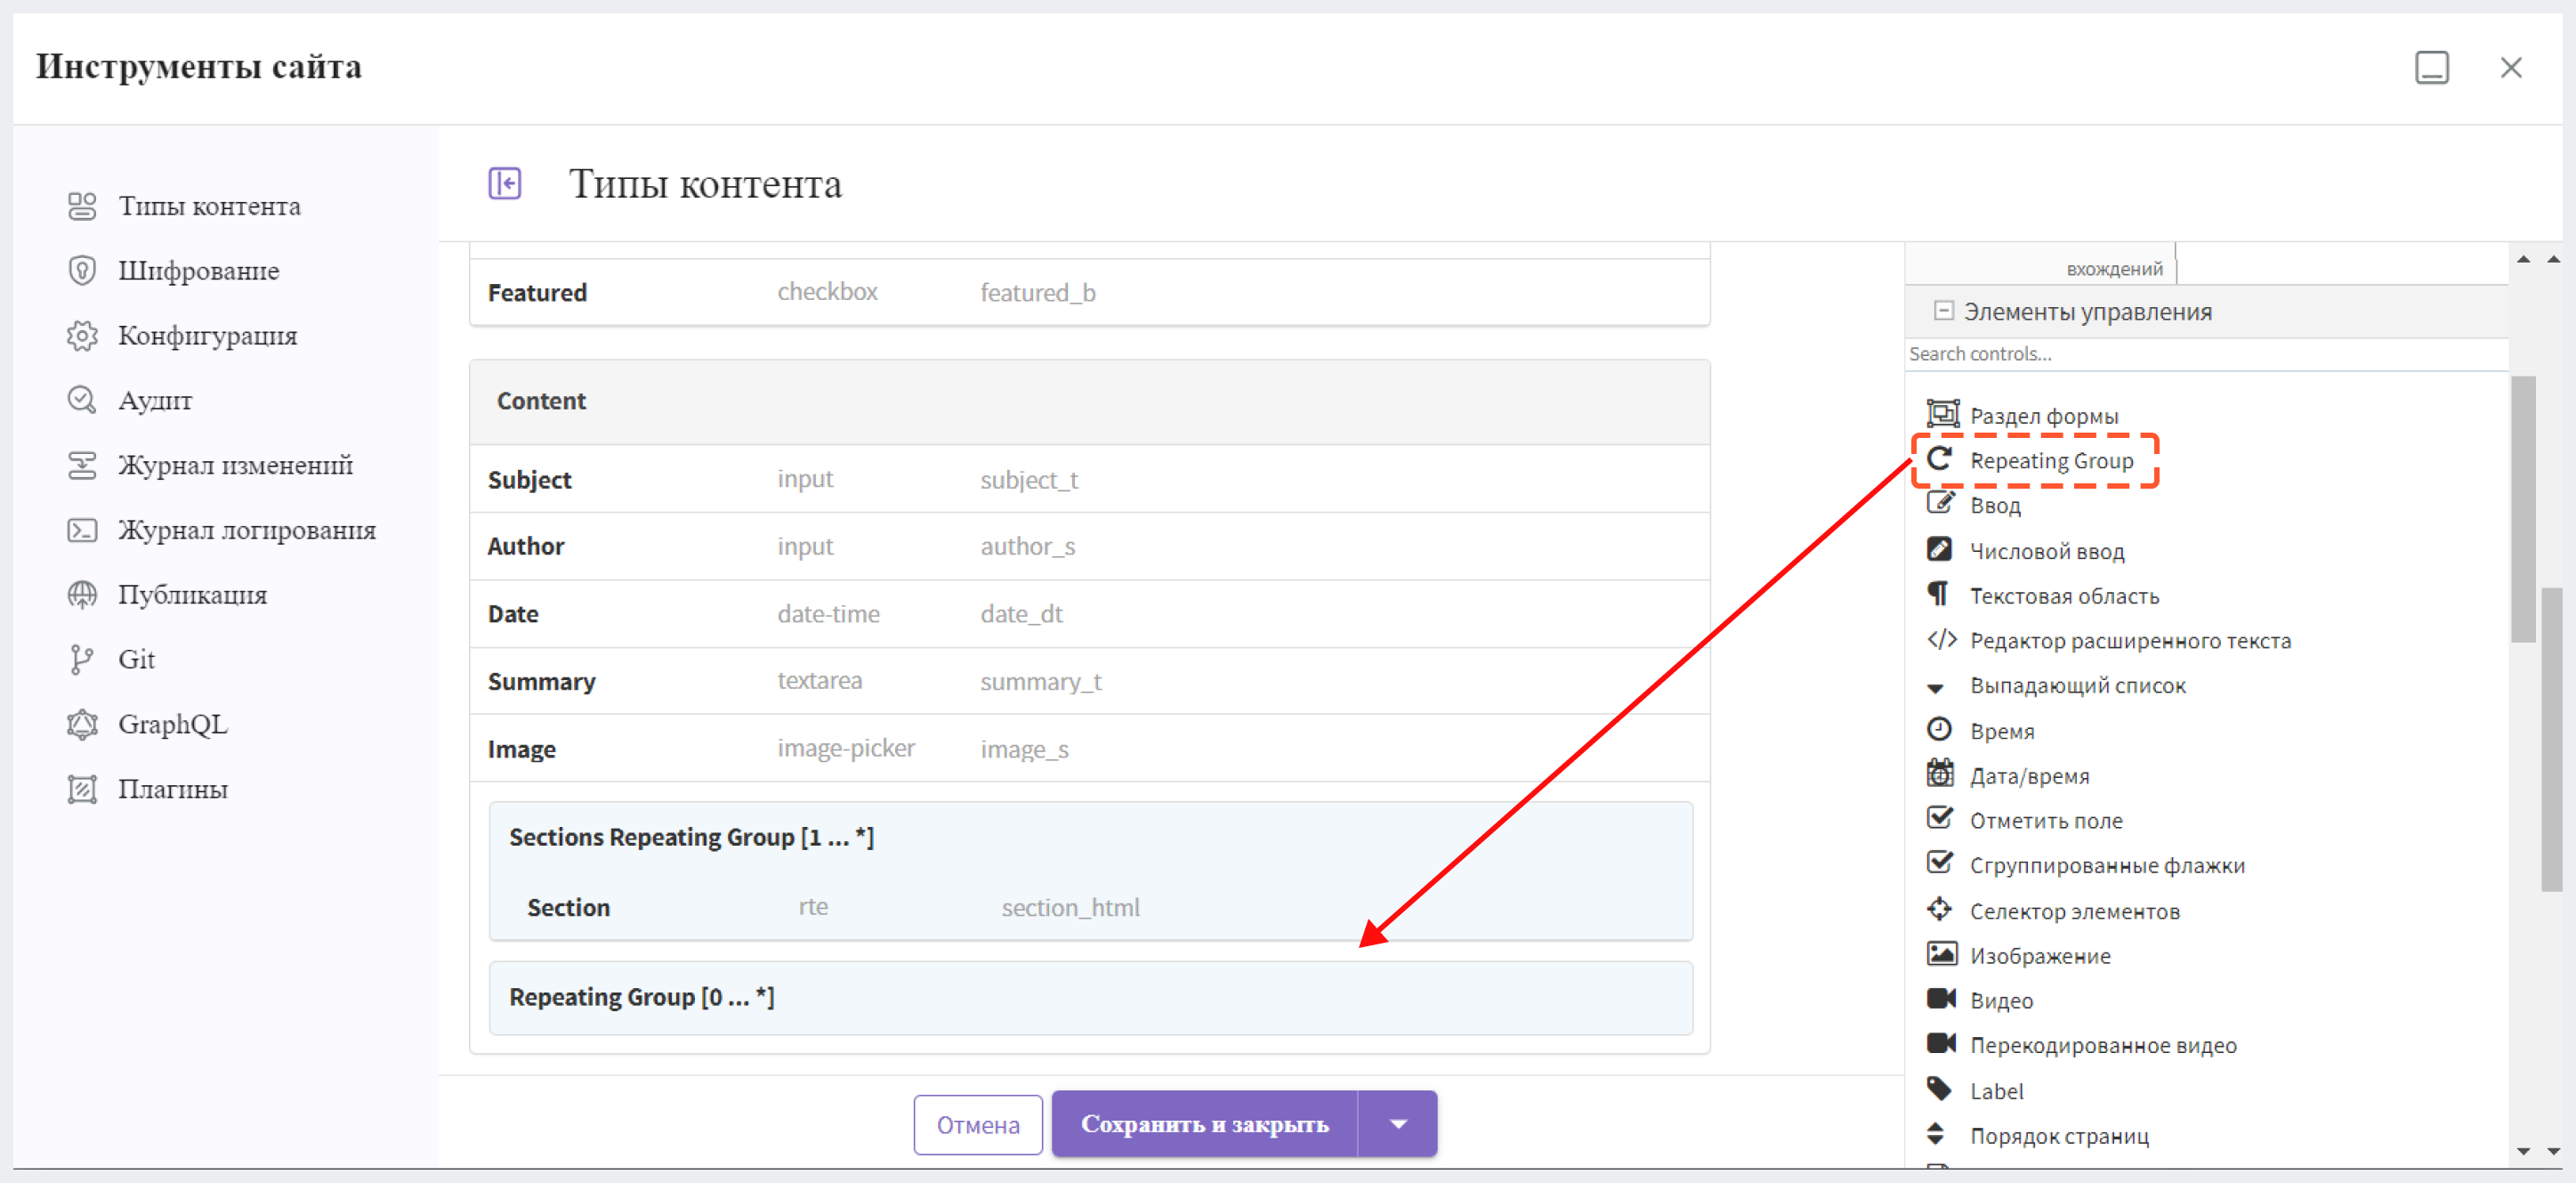Click the Repeating Group control icon
Image resolution: width=2576 pixels, height=1183 pixels.
click(x=1940, y=459)
